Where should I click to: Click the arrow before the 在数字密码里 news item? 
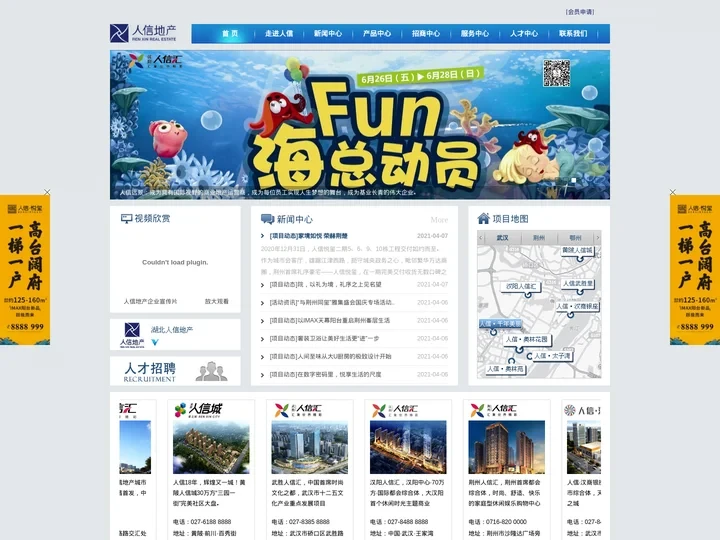pyautogui.click(x=262, y=375)
